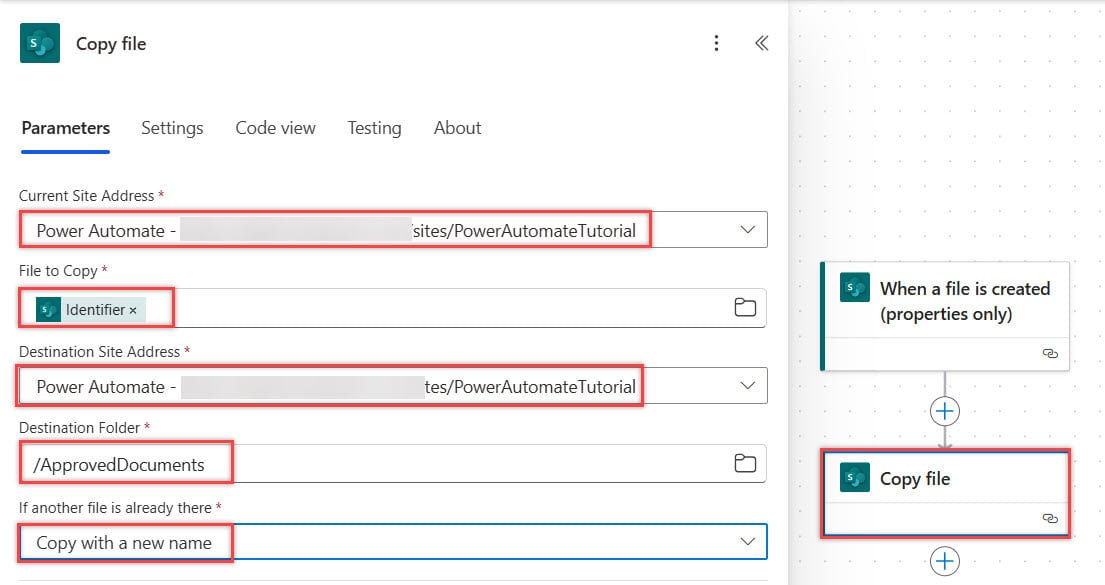Image resolution: width=1105 pixels, height=585 pixels.
Task: Click inside the File to Copy field
Action: pyautogui.click(x=393, y=308)
